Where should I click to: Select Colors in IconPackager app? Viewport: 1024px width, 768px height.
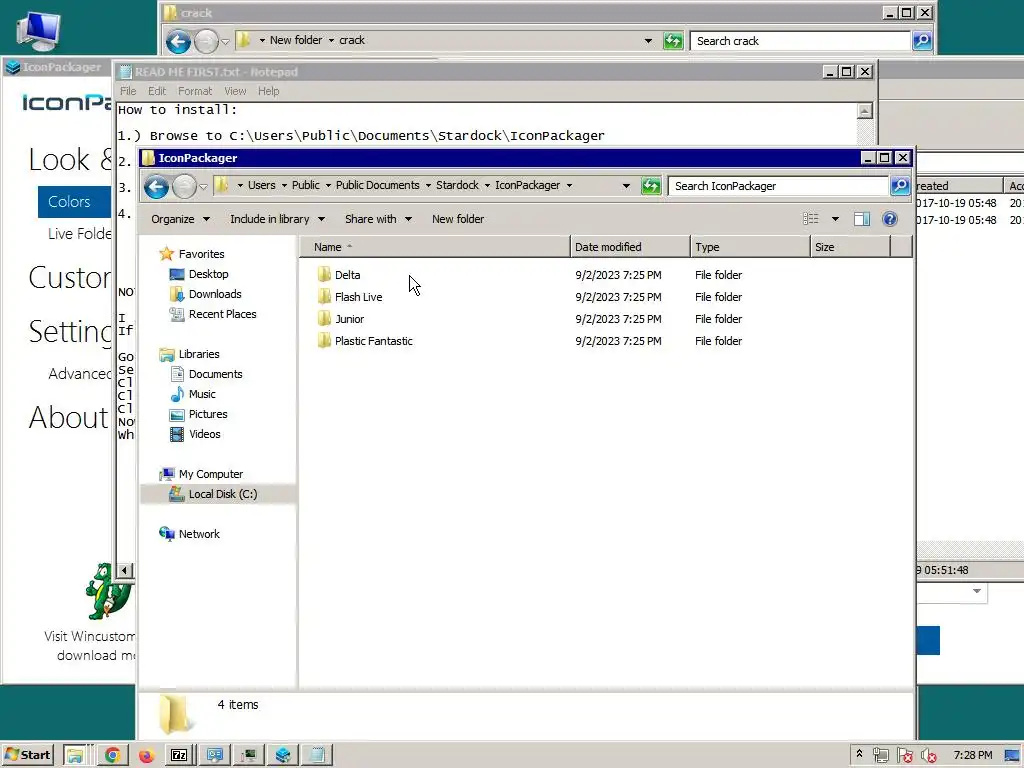click(x=74, y=202)
